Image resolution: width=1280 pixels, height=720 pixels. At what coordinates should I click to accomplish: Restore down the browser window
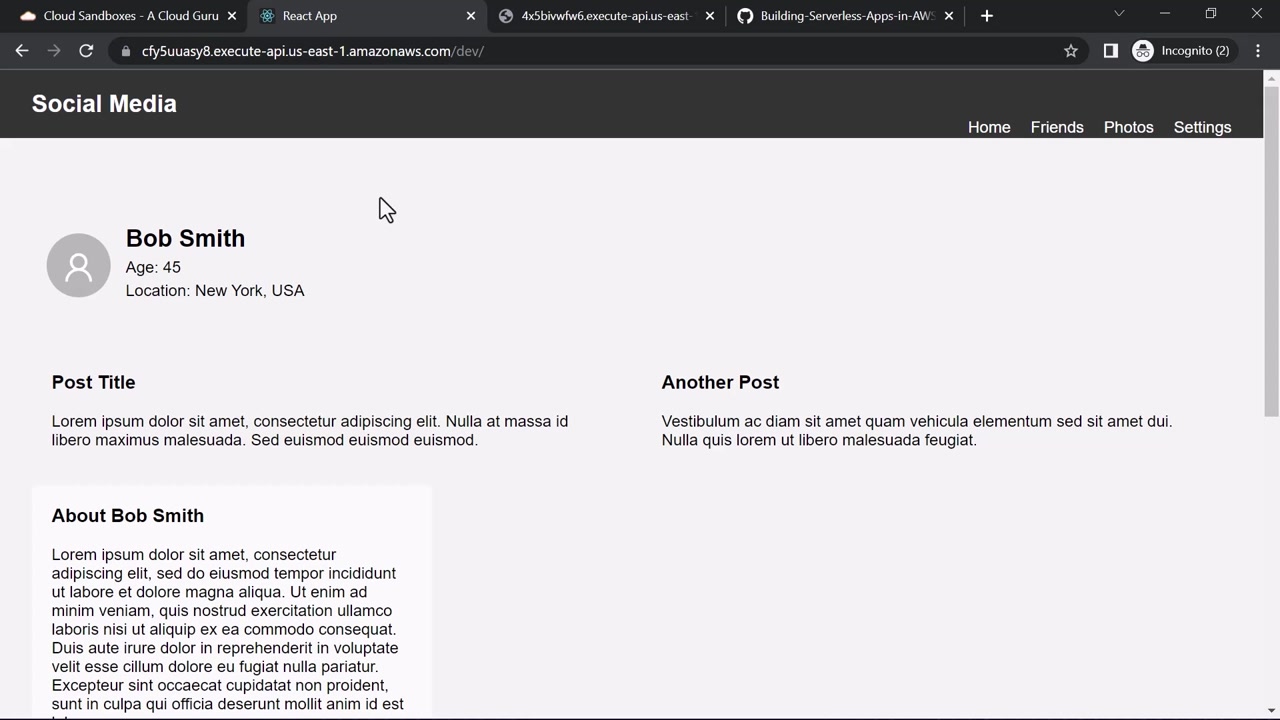click(1211, 14)
